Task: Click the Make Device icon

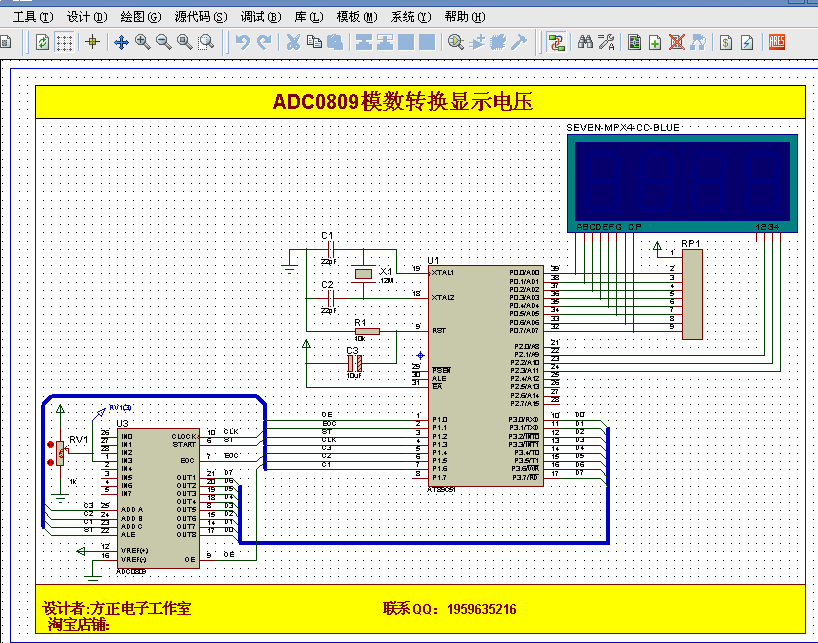Action: tap(477, 42)
